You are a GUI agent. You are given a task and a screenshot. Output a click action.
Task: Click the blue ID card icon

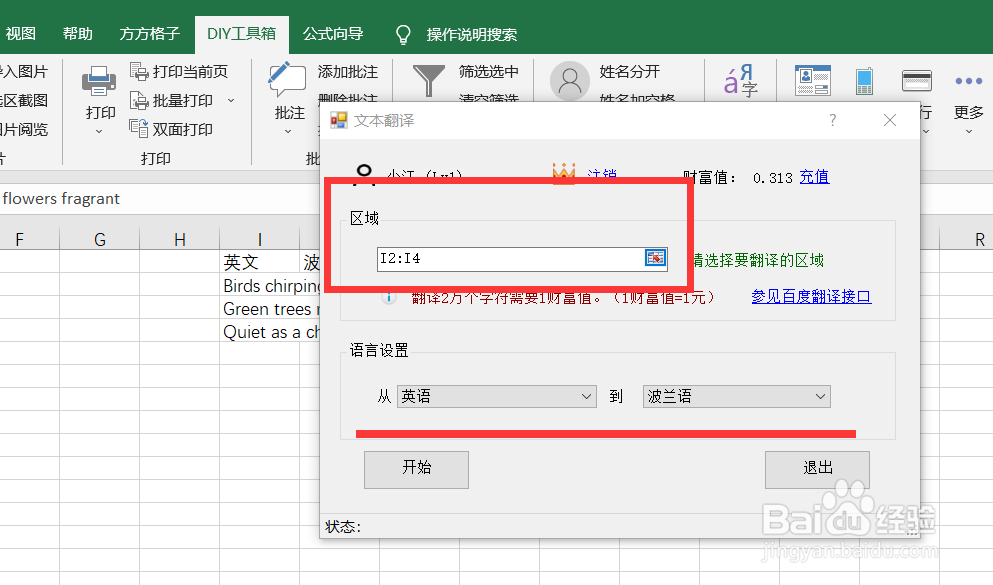tap(813, 79)
